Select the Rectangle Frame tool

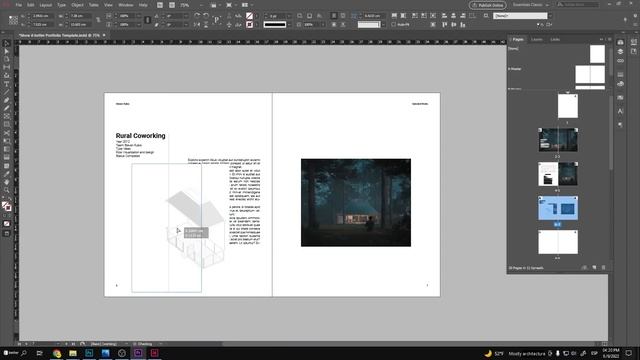click(x=7, y=117)
